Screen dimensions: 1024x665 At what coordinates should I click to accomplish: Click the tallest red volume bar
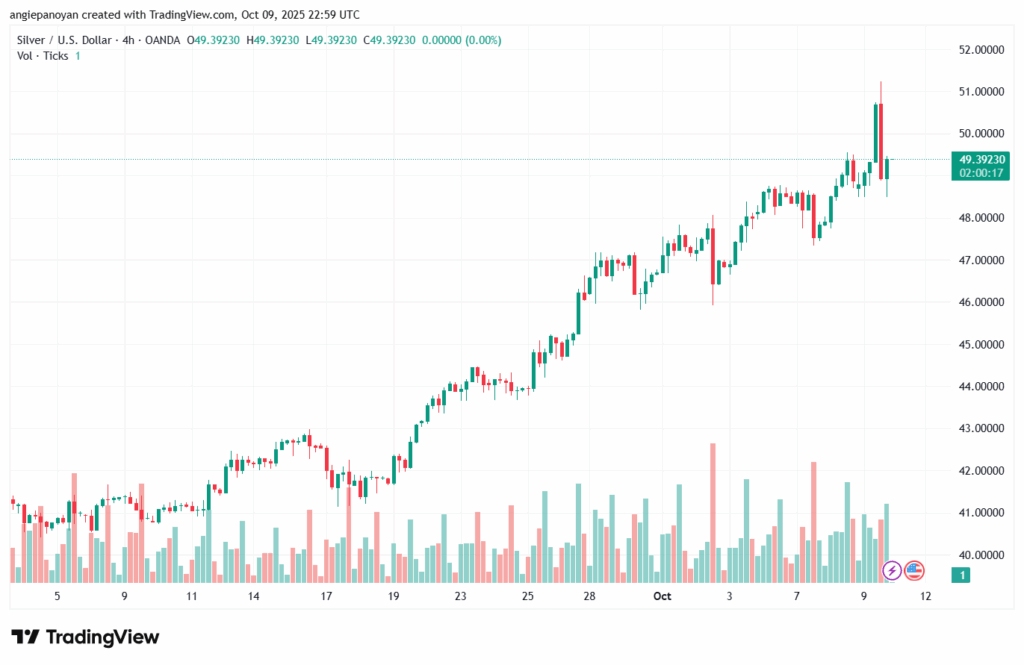tap(713, 512)
